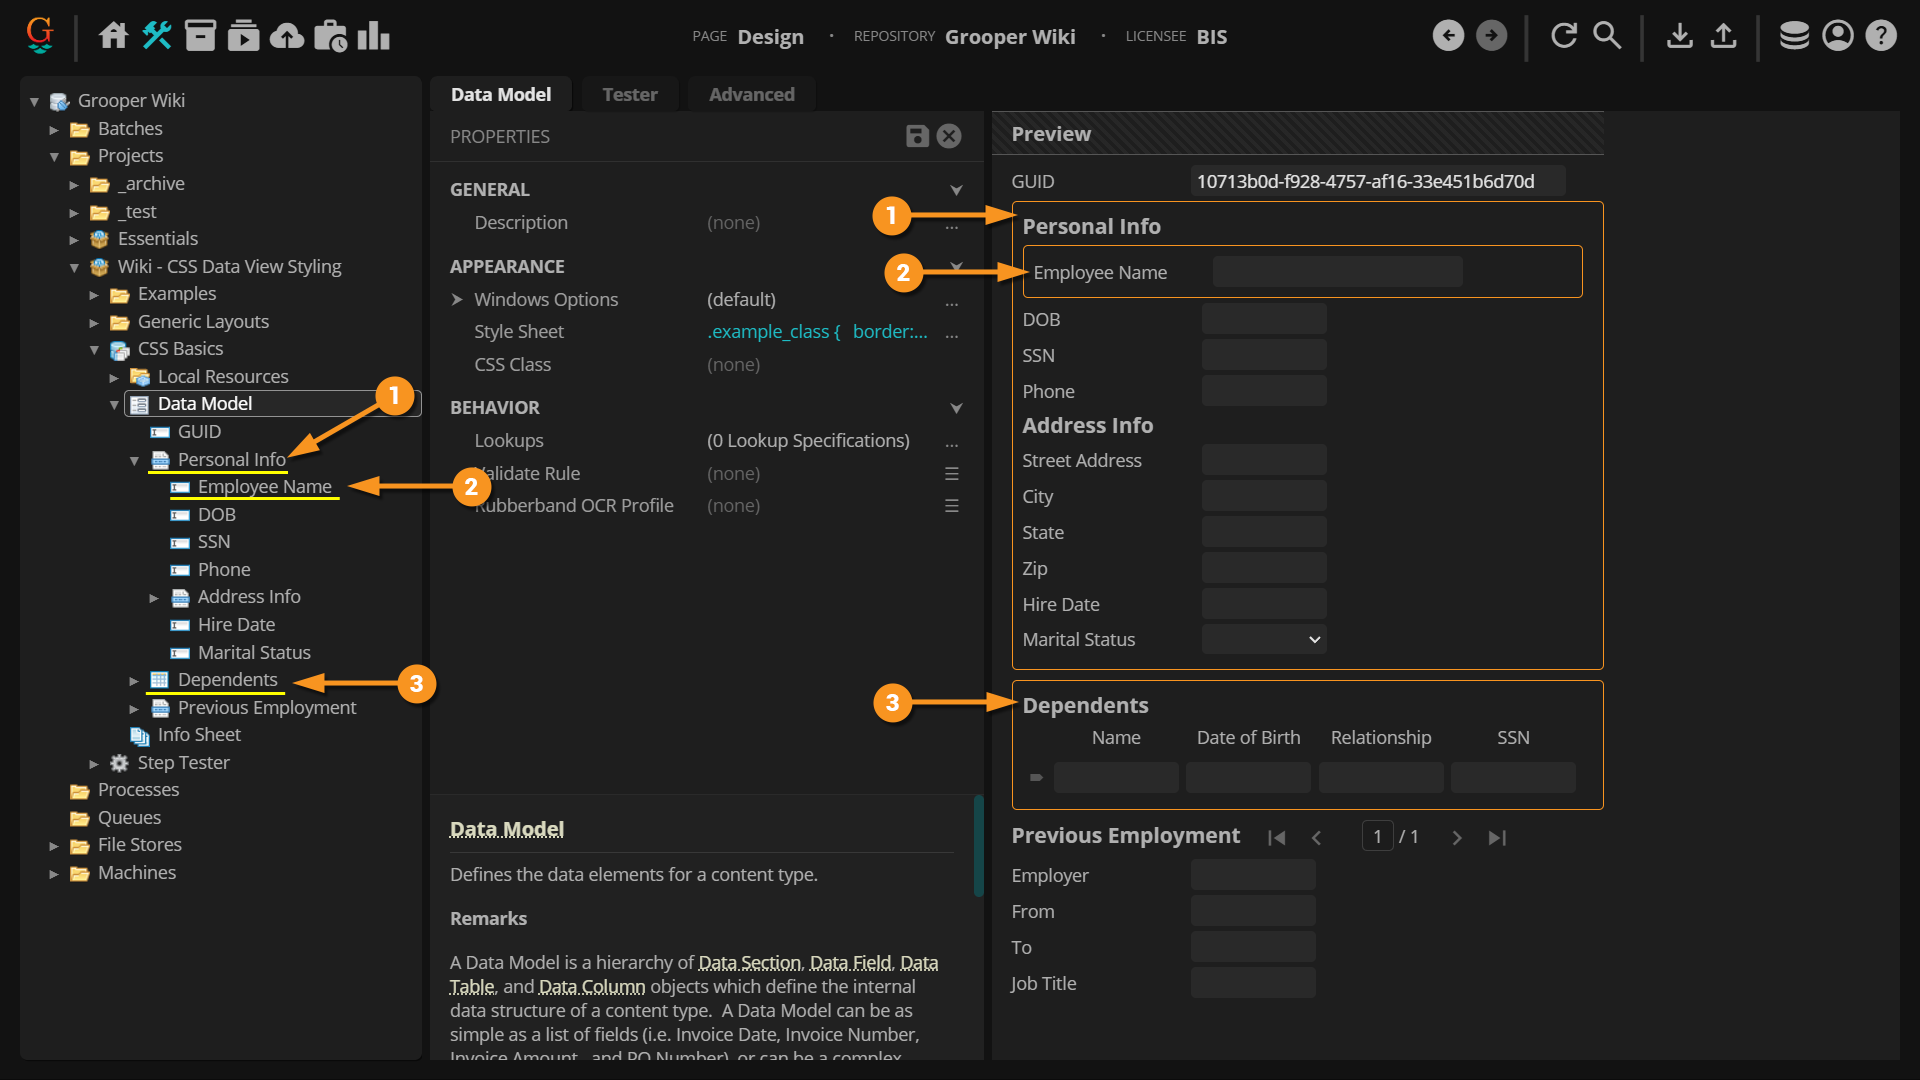Click the navigate back arrow button
This screenshot has width=1920, height=1080.
point(1447,36)
